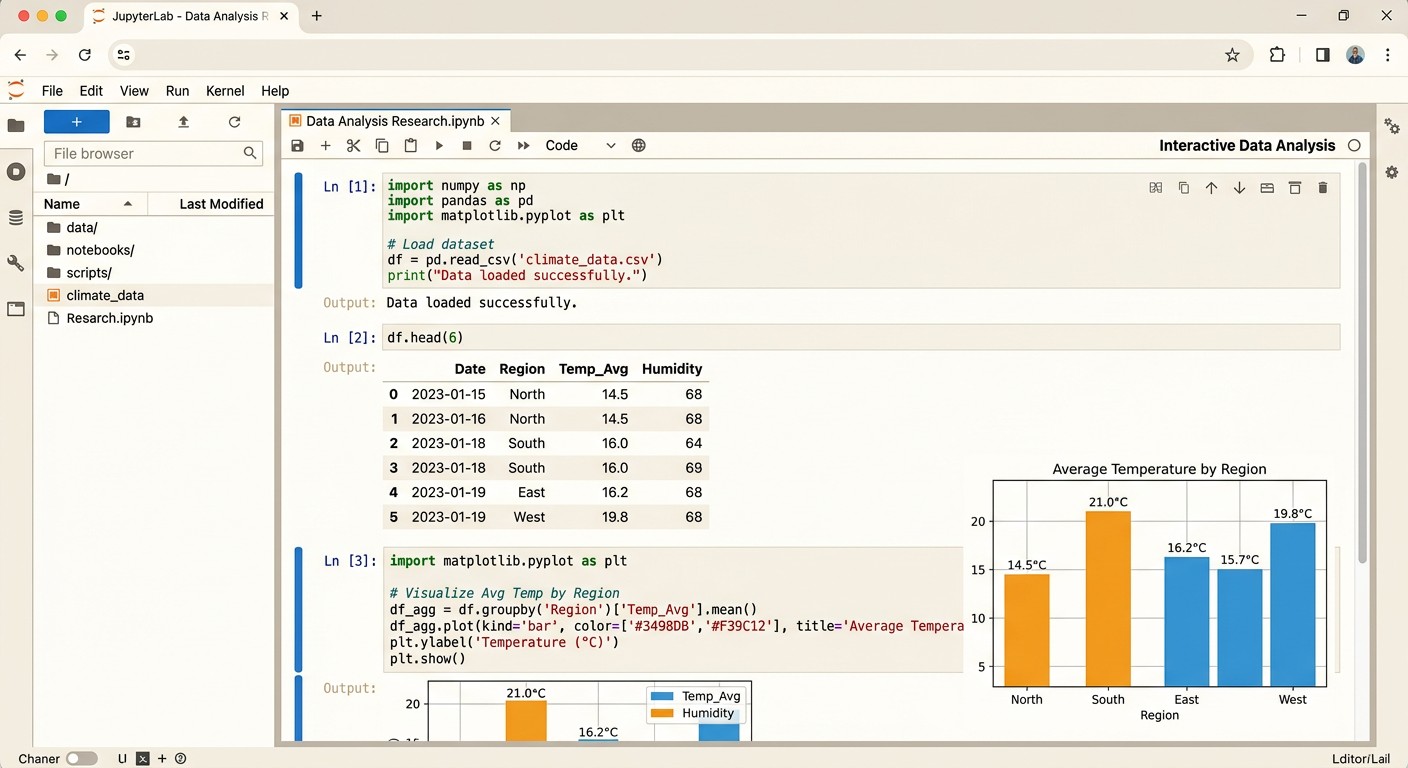This screenshot has width=1408, height=768.
Task: Cut the selected cell with scissors icon
Action: [353, 146]
